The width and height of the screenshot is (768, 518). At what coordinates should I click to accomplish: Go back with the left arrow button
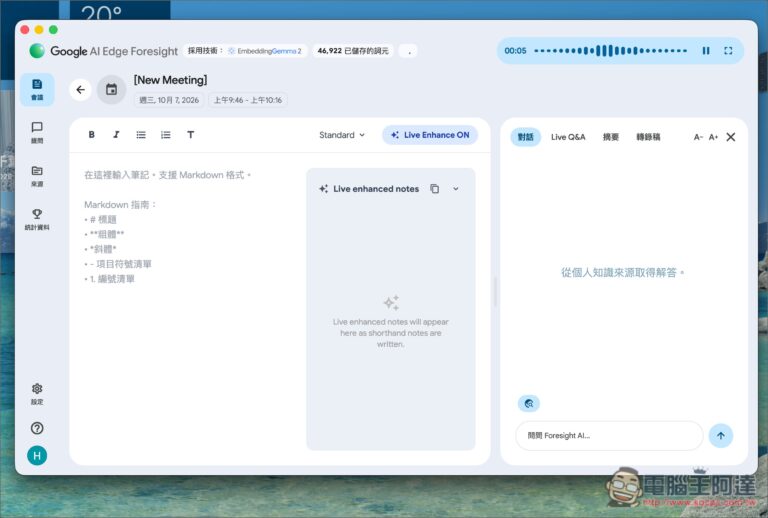click(80, 90)
